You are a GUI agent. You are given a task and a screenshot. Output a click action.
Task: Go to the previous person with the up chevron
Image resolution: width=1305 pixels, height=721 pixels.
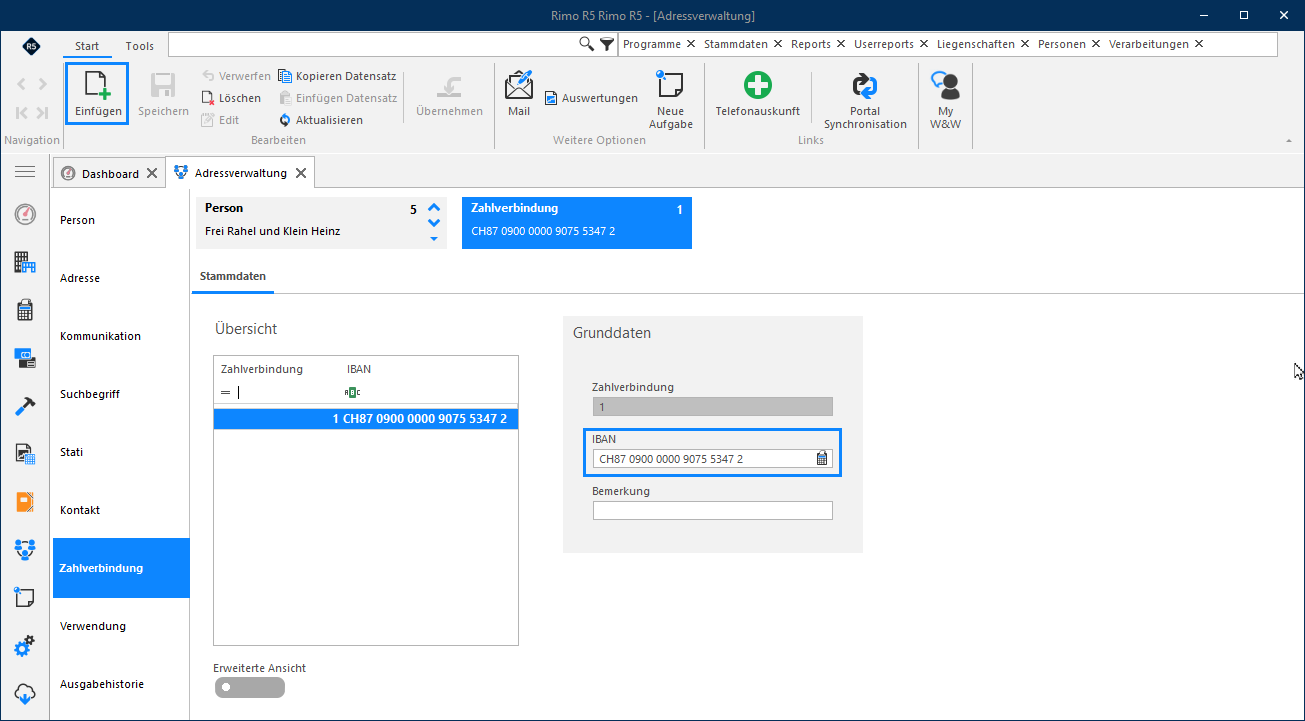coord(434,209)
